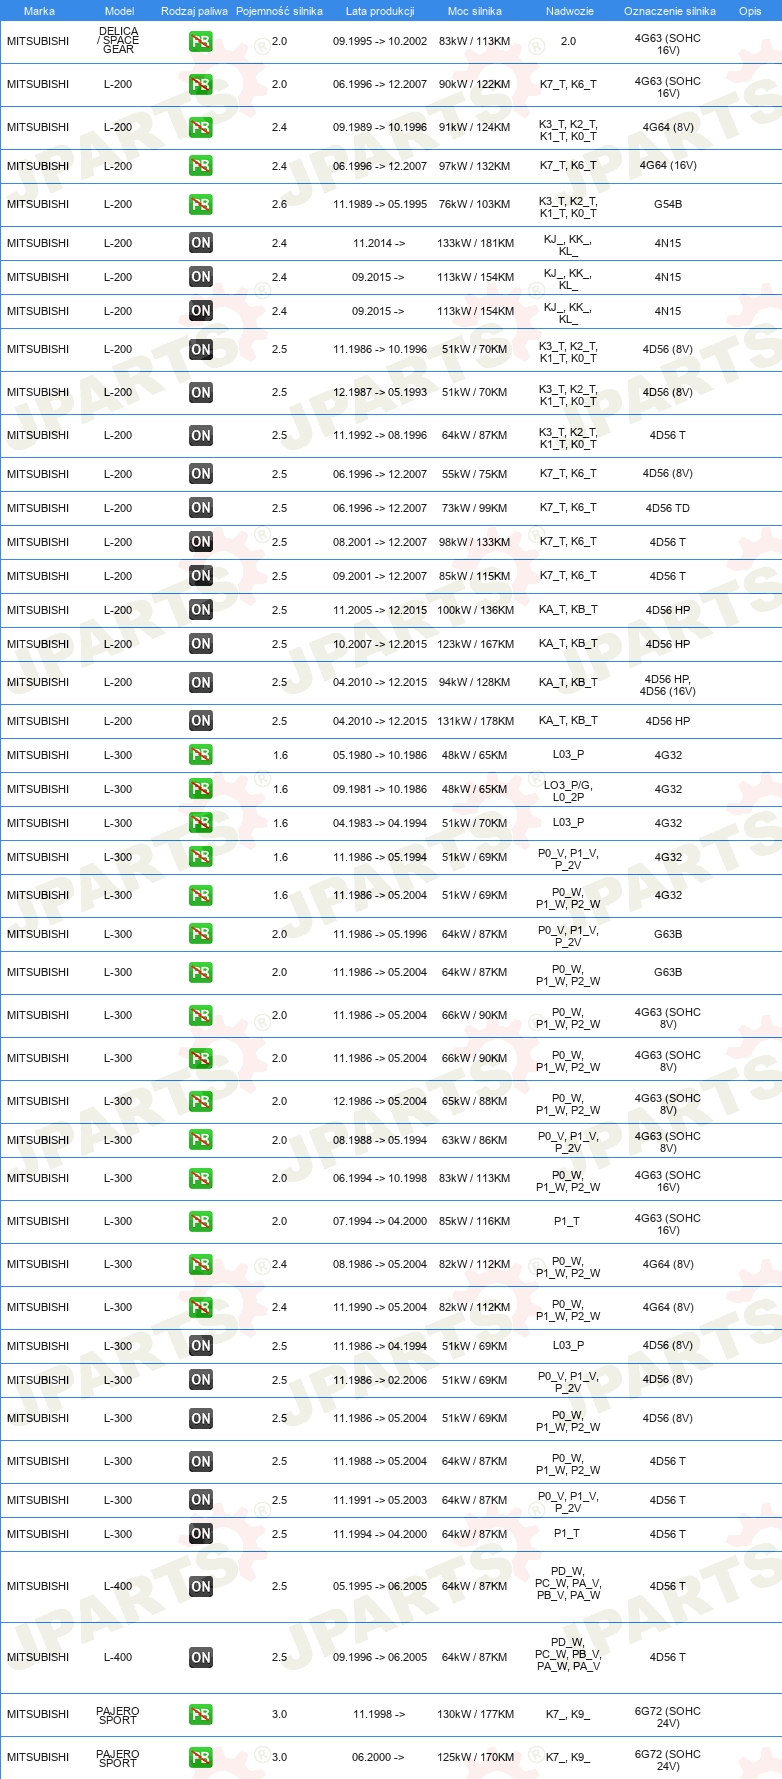Click the 07.1994 -> 04.2000 date cell

380,1221
